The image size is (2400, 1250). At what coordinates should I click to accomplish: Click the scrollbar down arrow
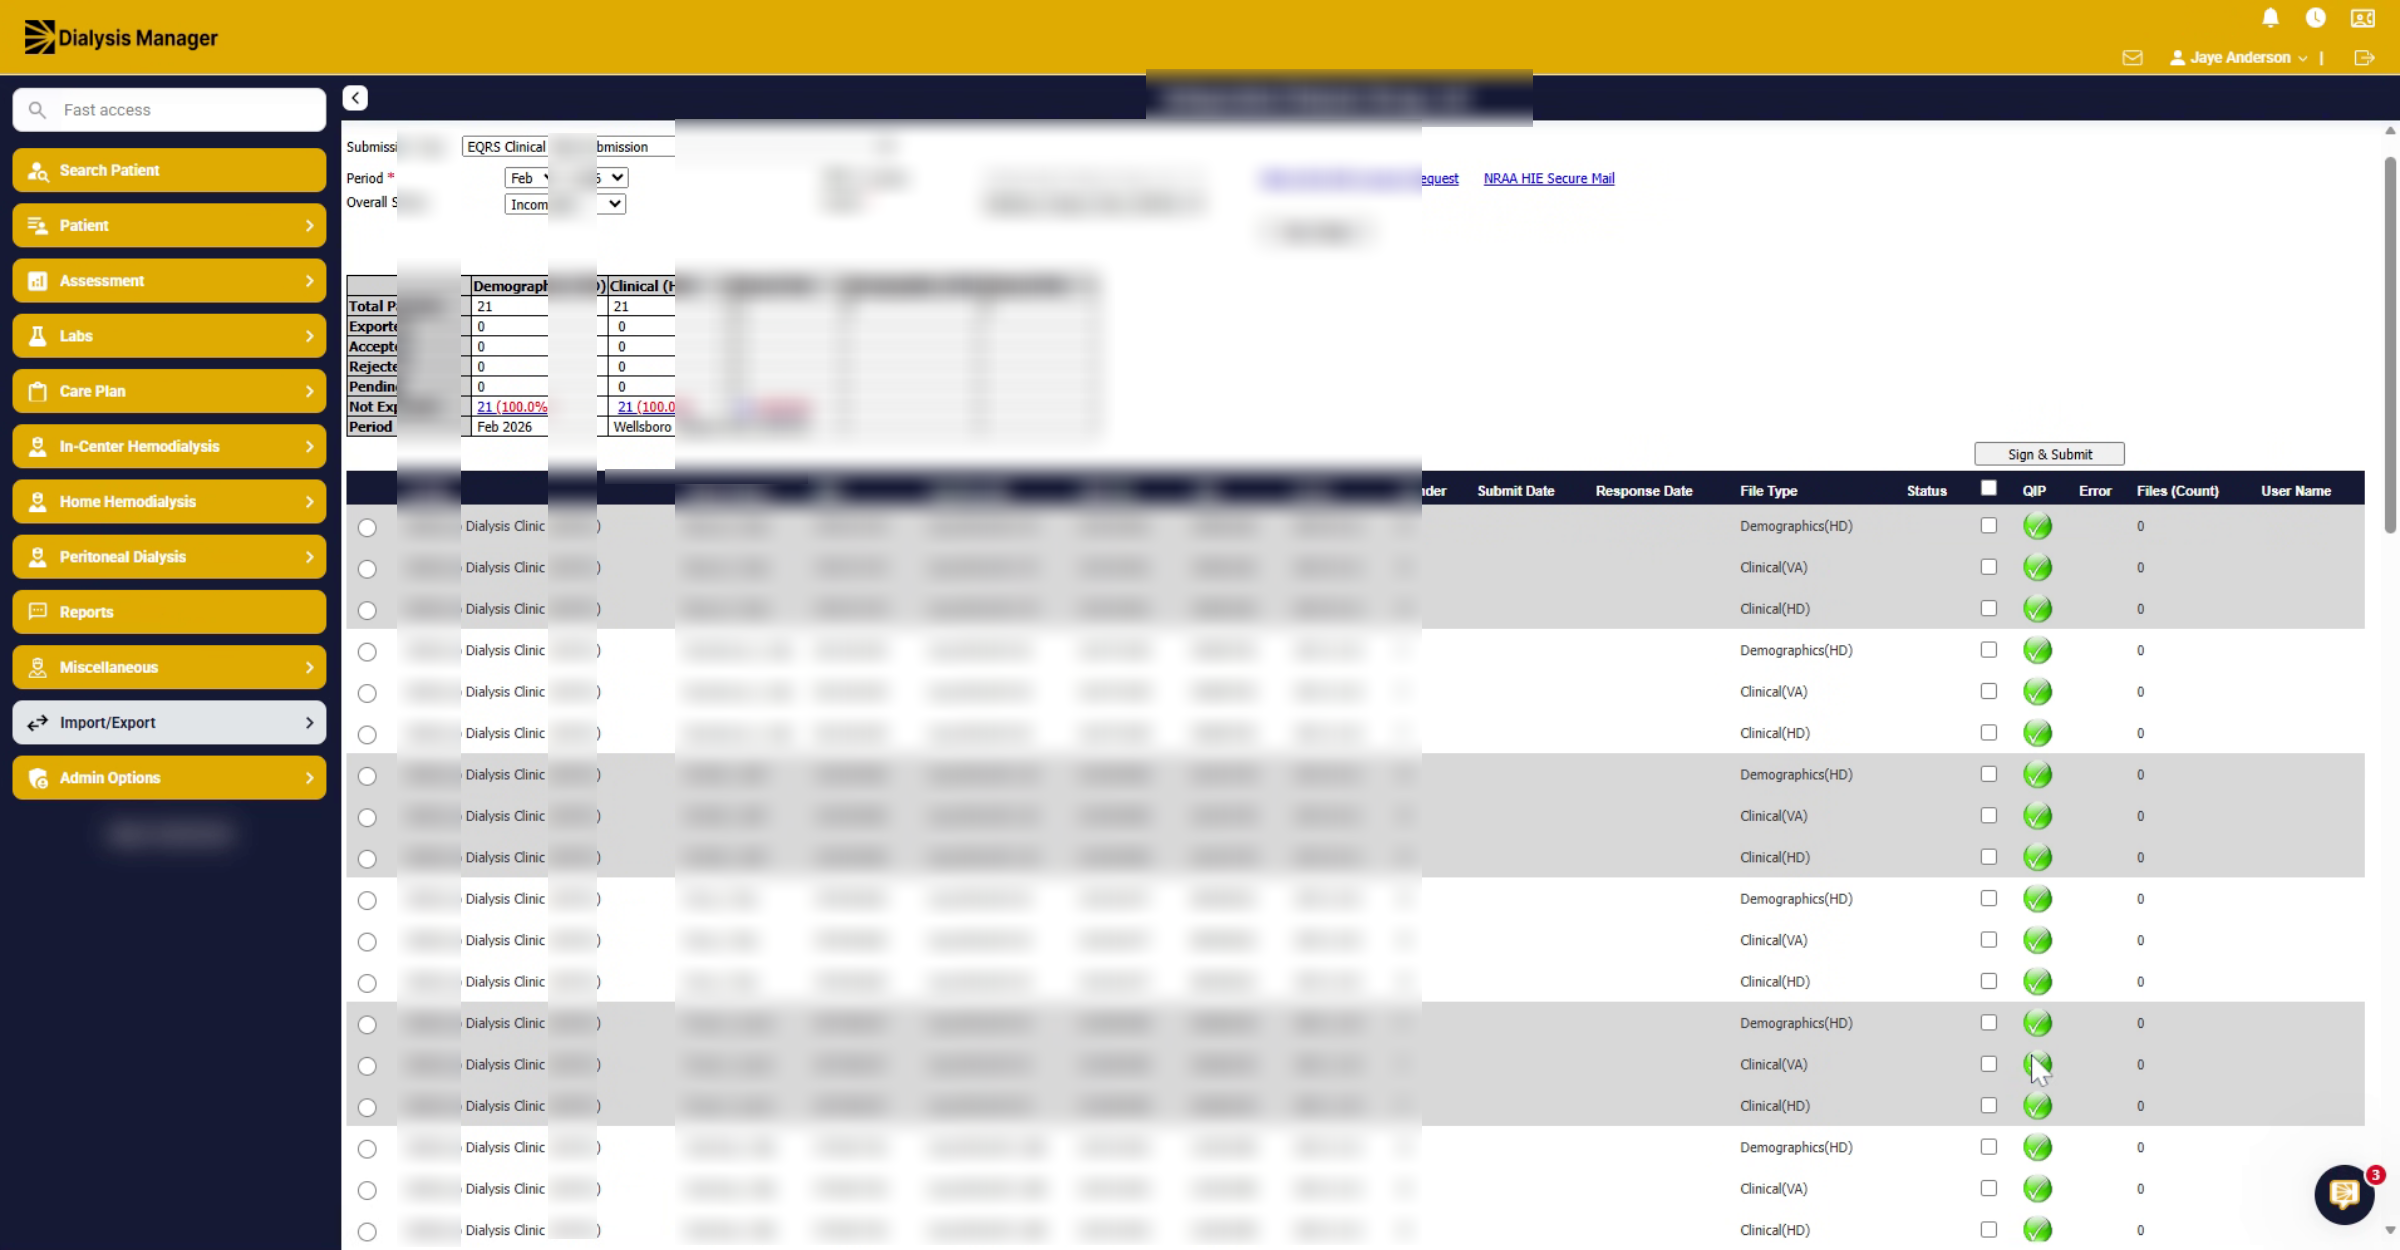coord(2390,1230)
